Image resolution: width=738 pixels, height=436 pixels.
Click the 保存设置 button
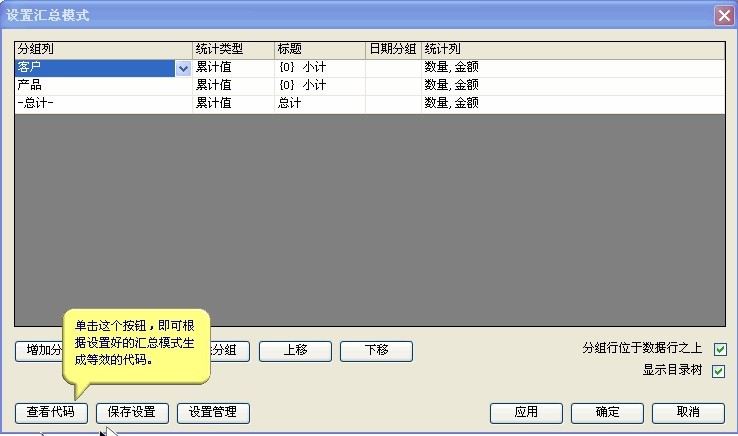[132, 412]
